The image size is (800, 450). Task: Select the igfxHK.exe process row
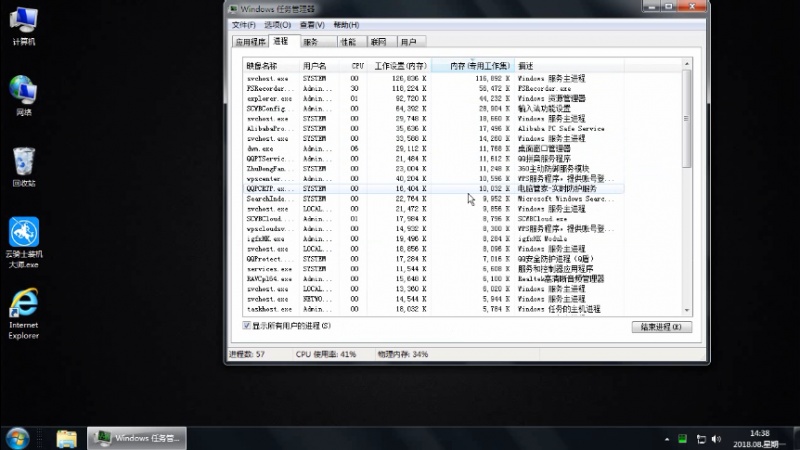pyautogui.click(x=433, y=239)
